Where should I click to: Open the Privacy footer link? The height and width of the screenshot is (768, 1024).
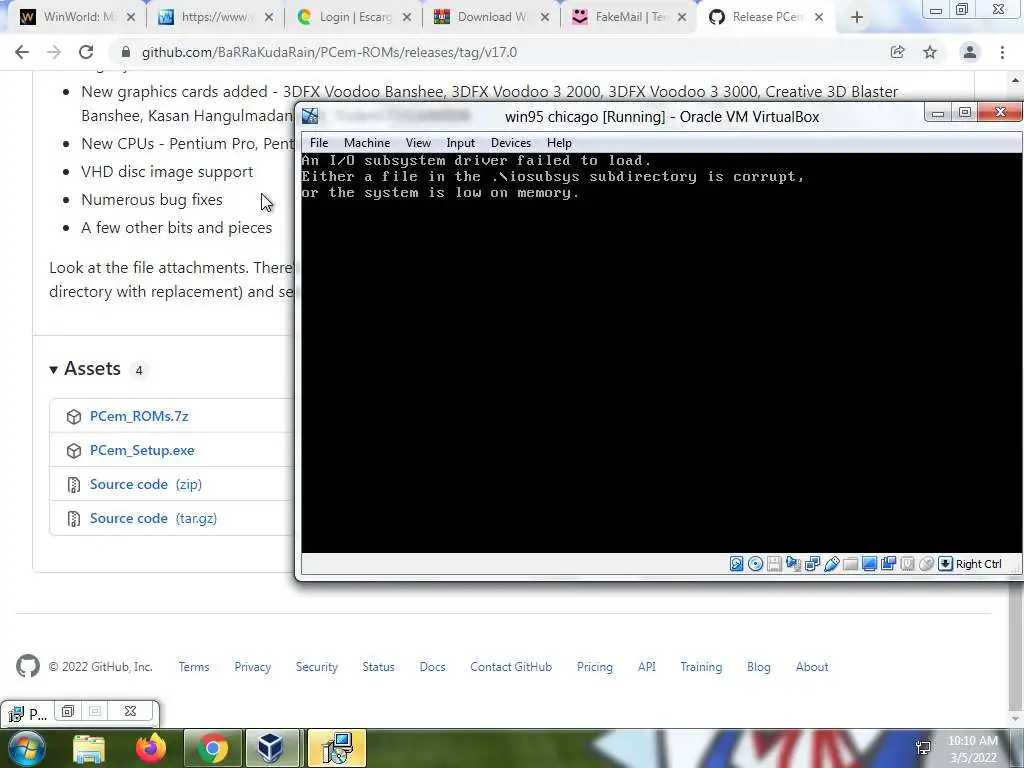coord(253,667)
